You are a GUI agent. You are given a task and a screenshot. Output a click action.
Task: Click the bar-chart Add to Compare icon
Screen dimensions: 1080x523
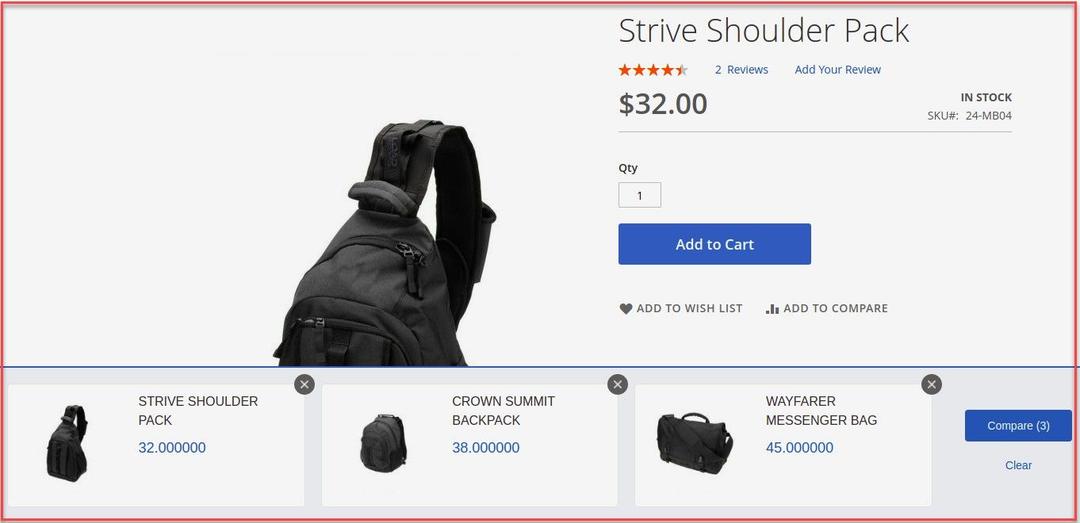pyautogui.click(x=772, y=309)
